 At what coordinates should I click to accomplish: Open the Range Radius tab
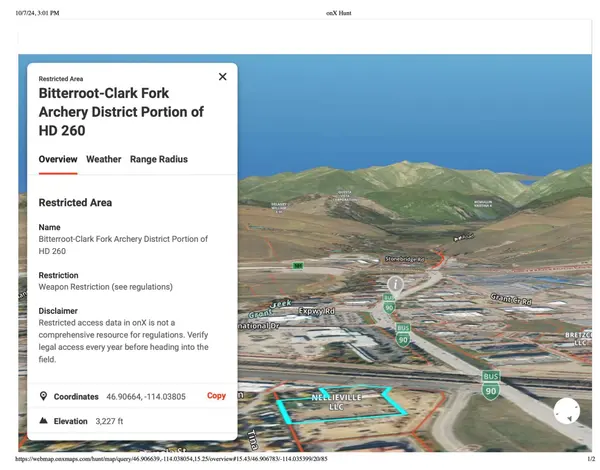158,159
